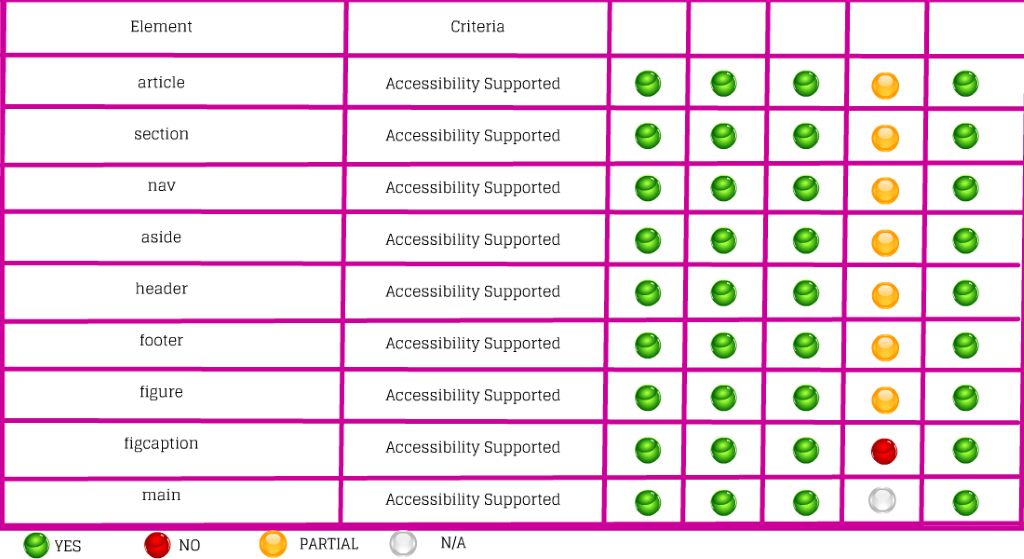Click the Element column header

click(161, 27)
